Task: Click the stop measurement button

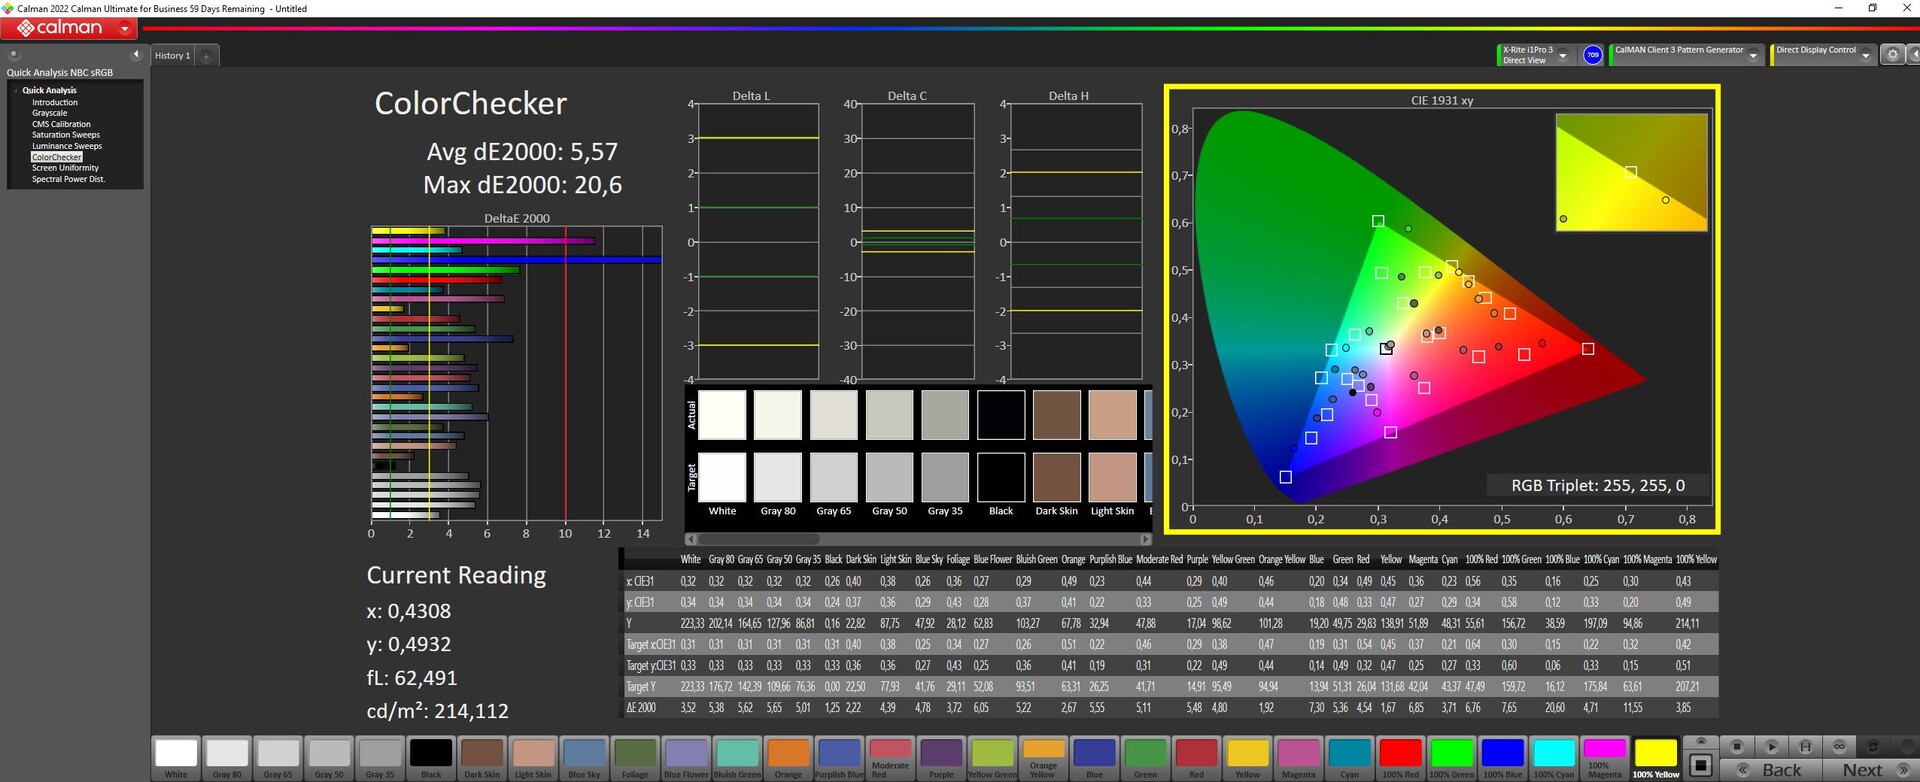Action: coord(1737,746)
